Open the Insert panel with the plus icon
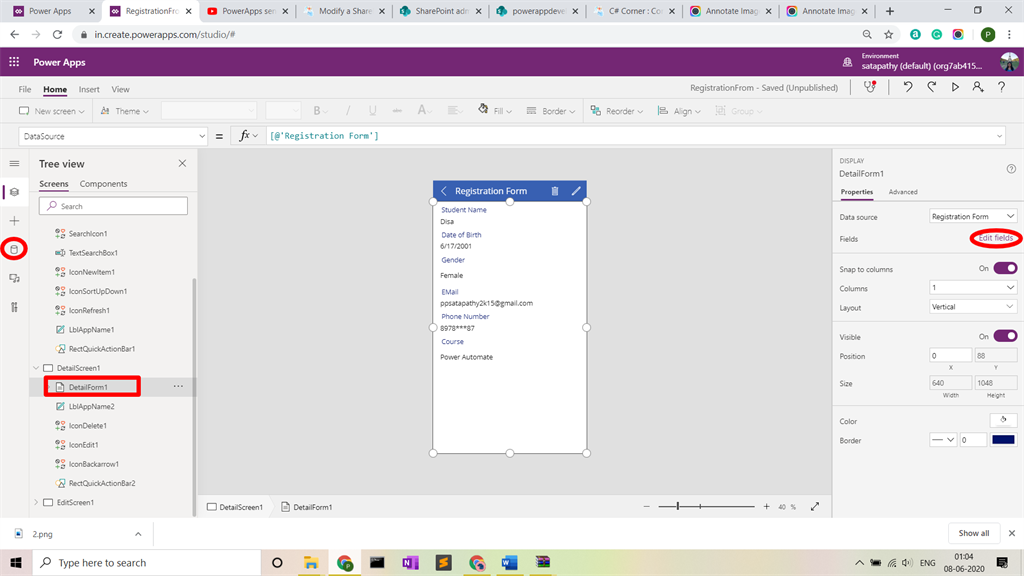Screen dimensions: 1024x576 [x=14, y=220]
